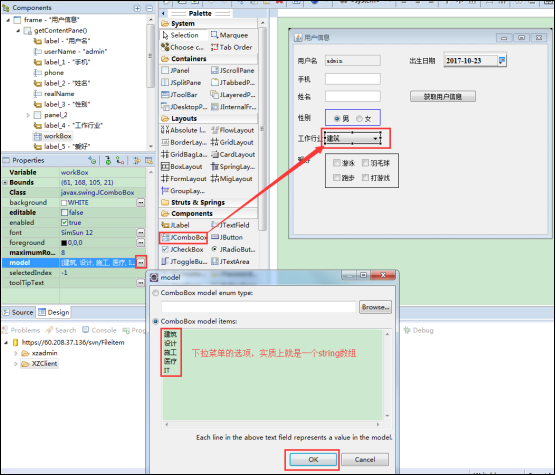The width and height of the screenshot is (556, 475).
Task: Open the Debug view tab
Action: (x=419, y=330)
